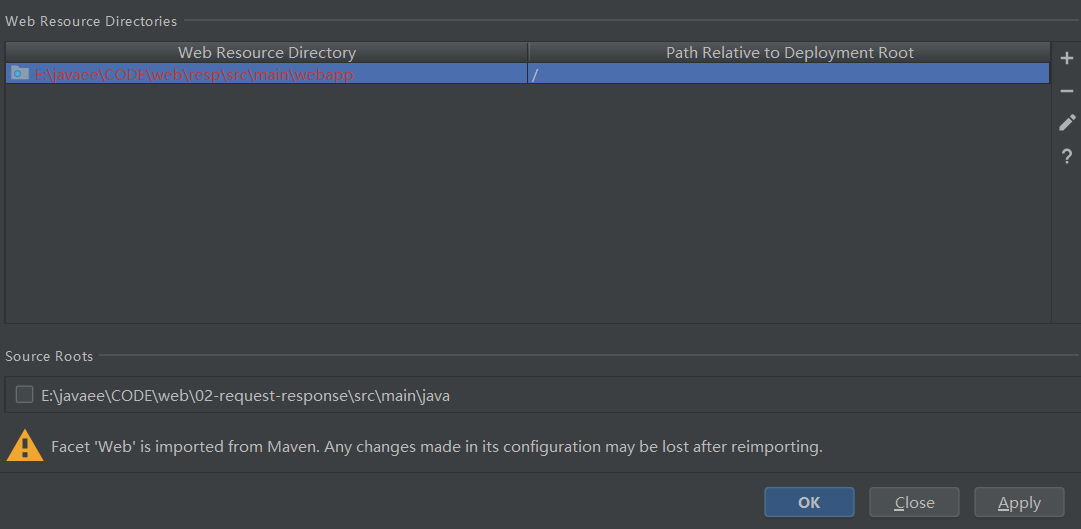Click the '/' deployment root path cell
This screenshot has height=529, width=1081.
[x=788, y=74]
